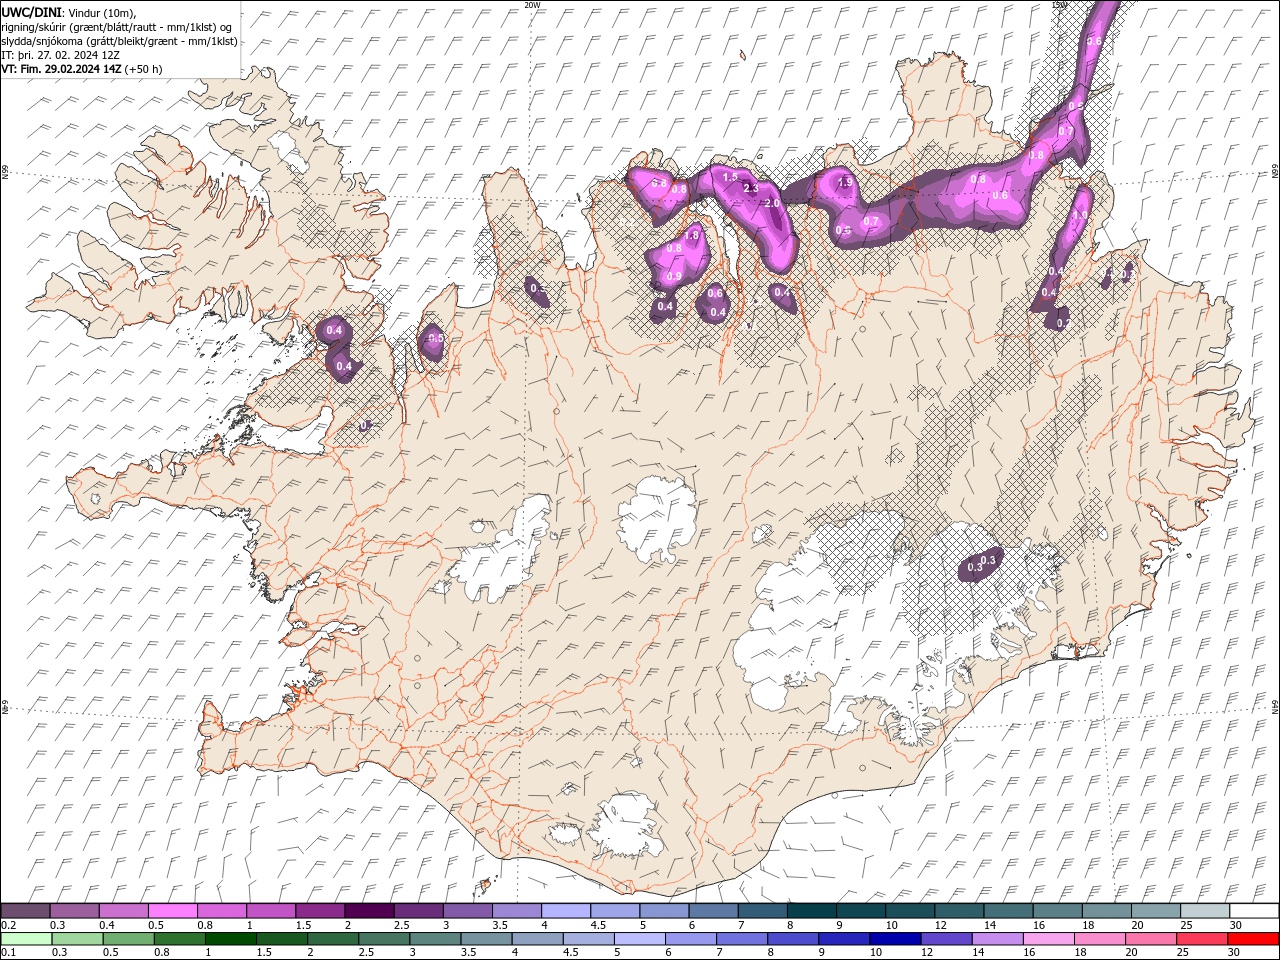Click the 1–1.5 darkest green rain legend swatch
The height and width of the screenshot is (960, 1280).
[x=231, y=939]
